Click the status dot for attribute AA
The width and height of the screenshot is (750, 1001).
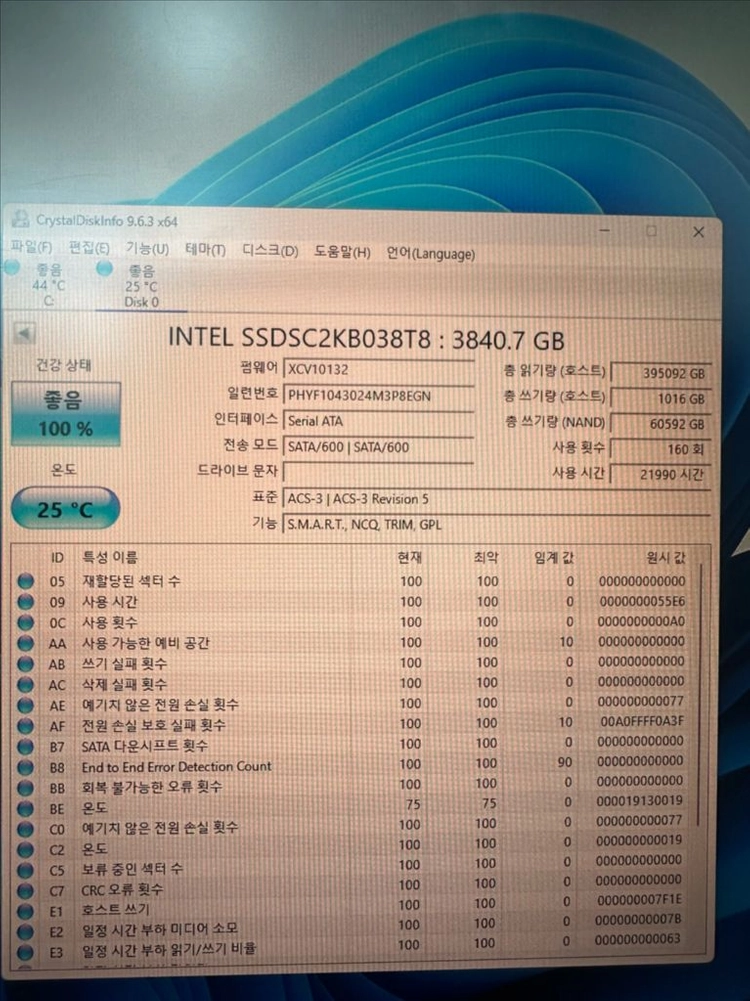(x=26, y=644)
